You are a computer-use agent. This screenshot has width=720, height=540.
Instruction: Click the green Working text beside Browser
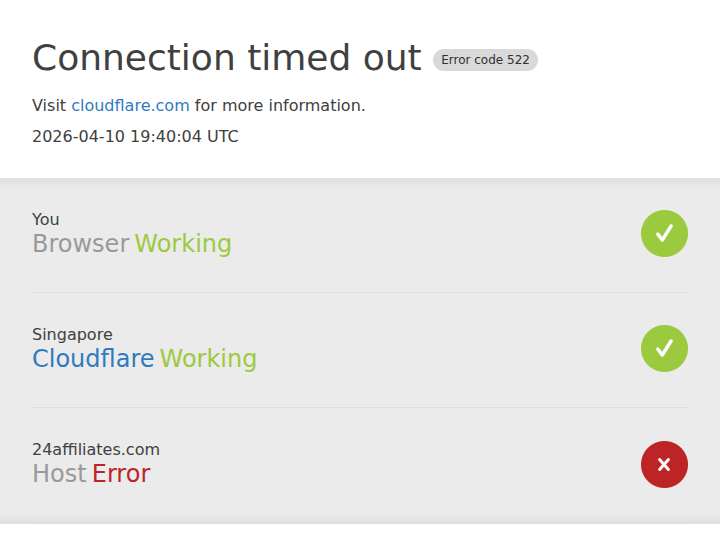tap(183, 244)
